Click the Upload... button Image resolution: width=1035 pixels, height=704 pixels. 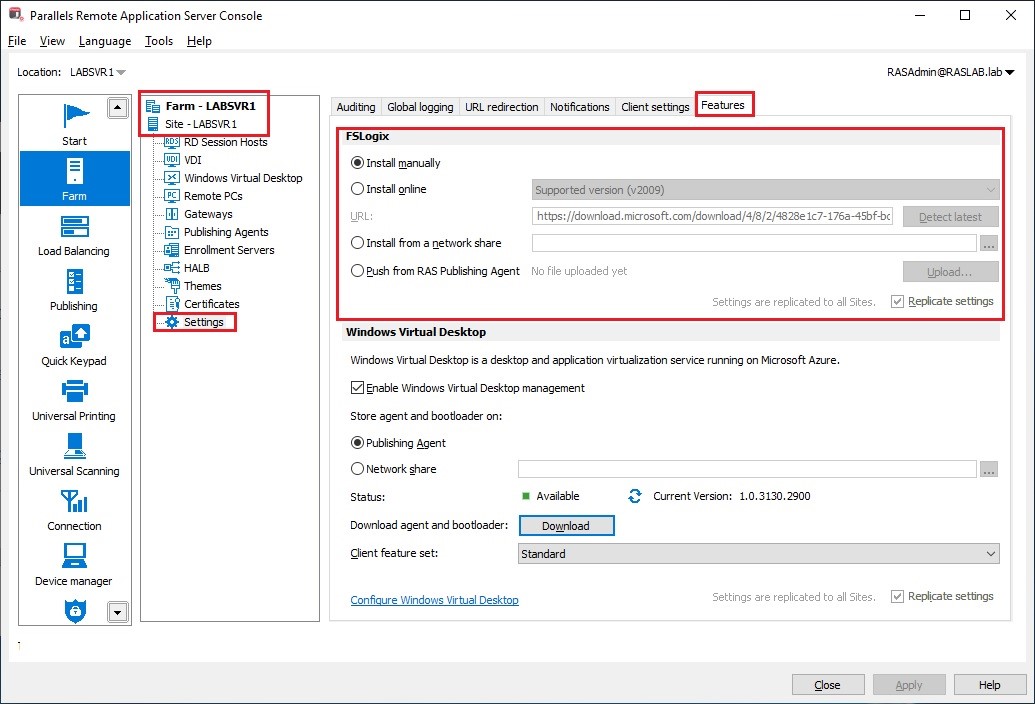(x=950, y=272)
